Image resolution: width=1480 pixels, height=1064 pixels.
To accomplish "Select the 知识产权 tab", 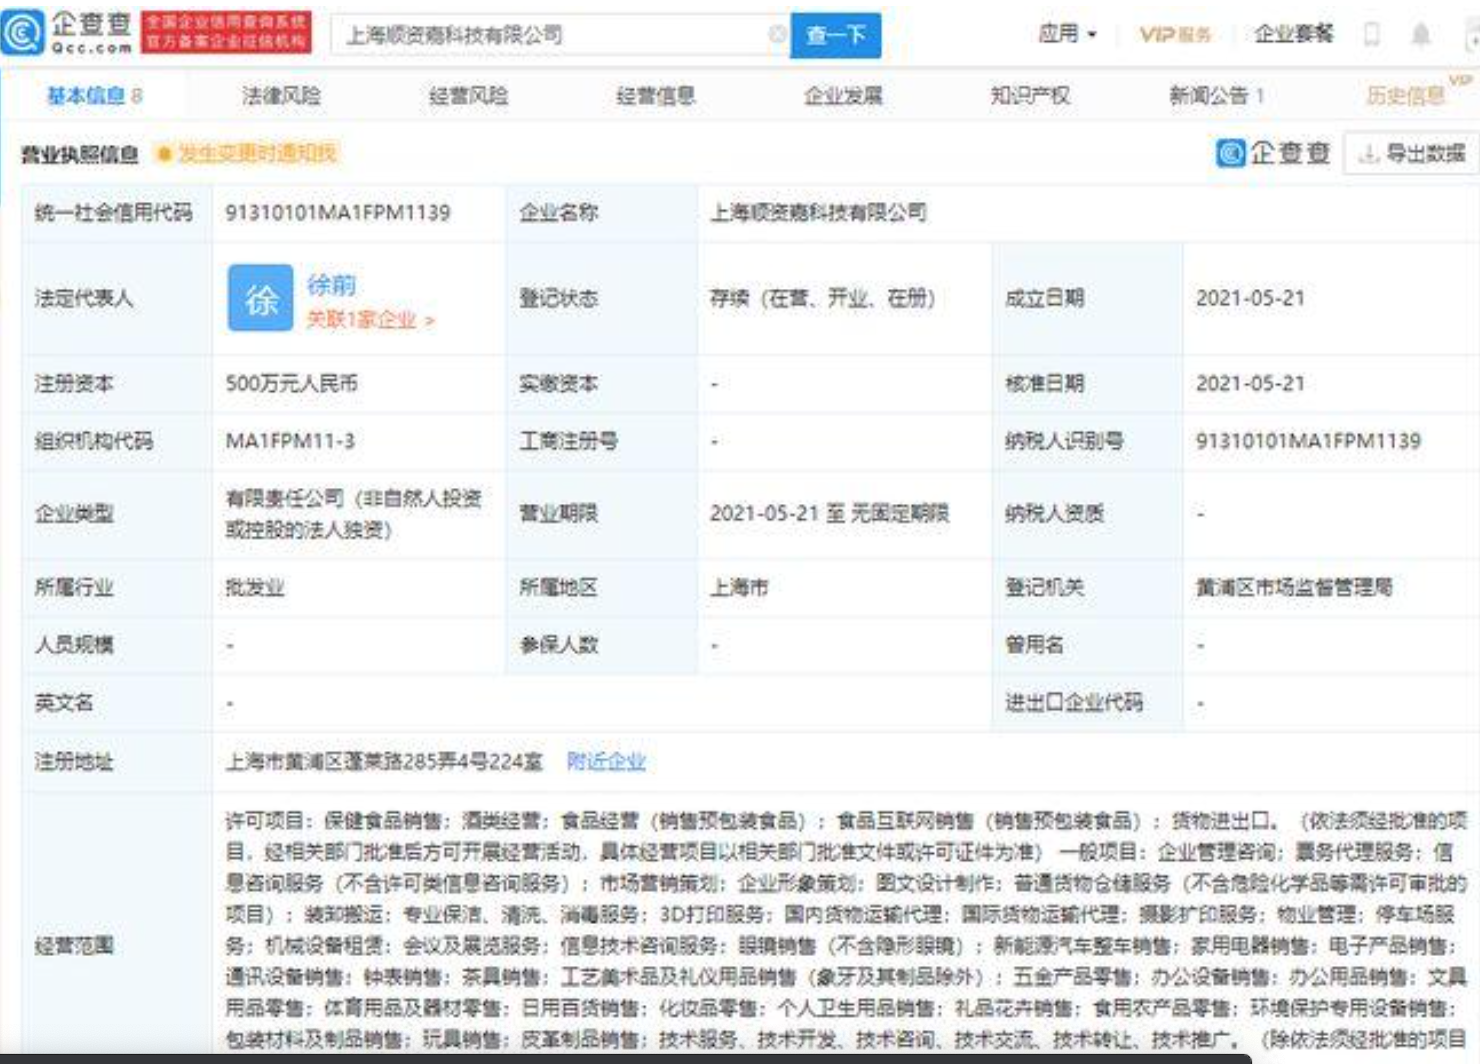I will [1029, 96].
